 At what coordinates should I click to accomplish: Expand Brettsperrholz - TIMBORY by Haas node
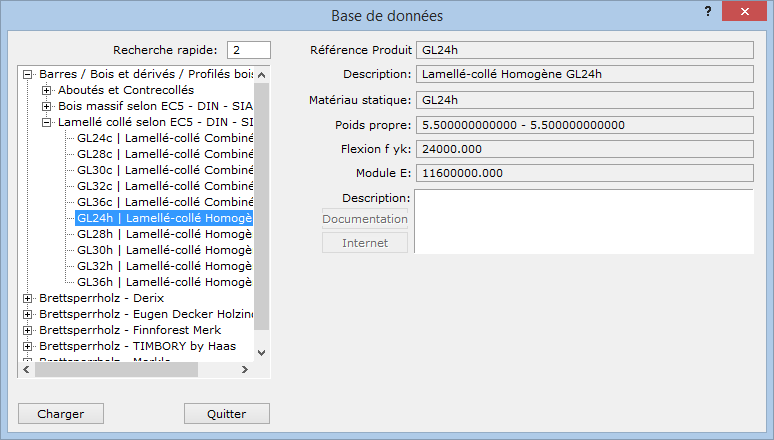(28, 346)
